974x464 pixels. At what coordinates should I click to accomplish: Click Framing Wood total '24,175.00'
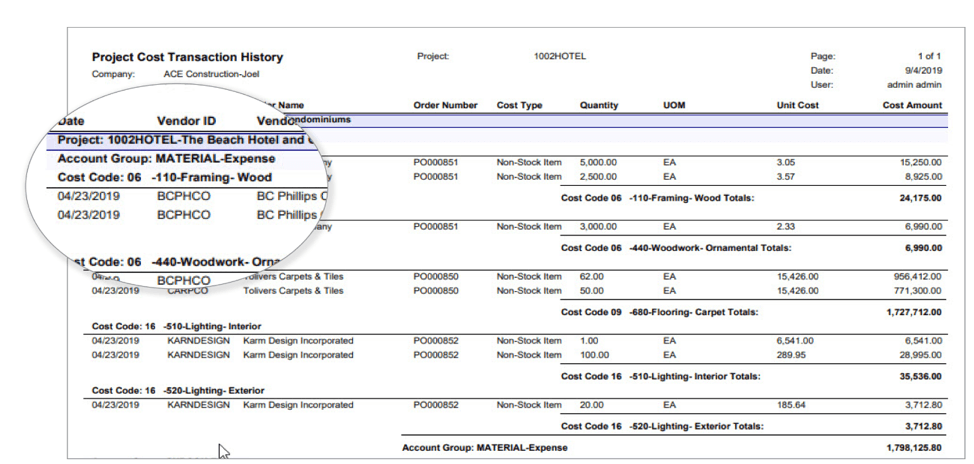[x=920, y=199]
